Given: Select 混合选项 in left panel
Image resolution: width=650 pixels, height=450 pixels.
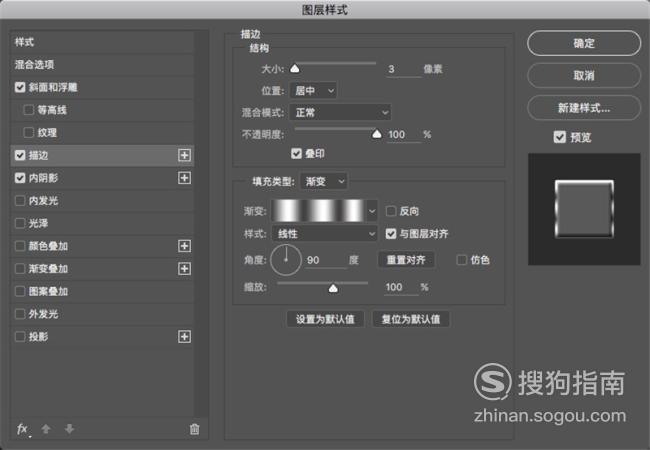Looking at the screenshot, I should point(102,65).
